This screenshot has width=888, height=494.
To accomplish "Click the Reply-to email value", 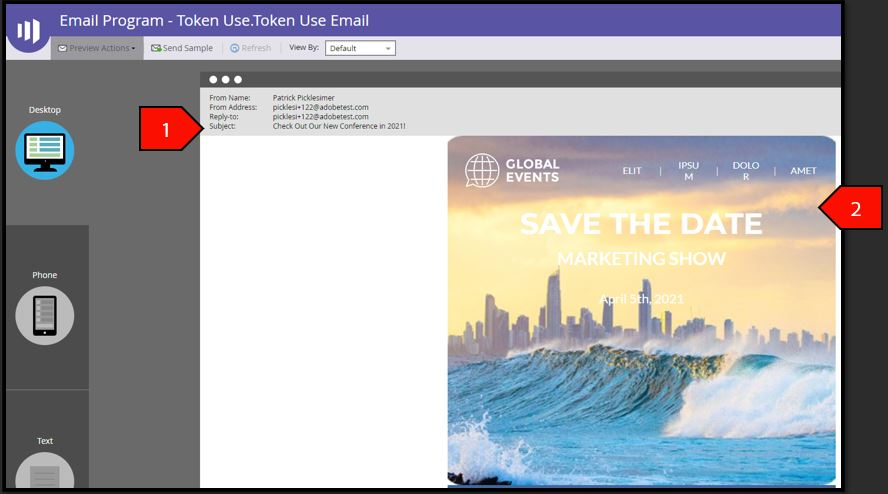I will point(321,117).
